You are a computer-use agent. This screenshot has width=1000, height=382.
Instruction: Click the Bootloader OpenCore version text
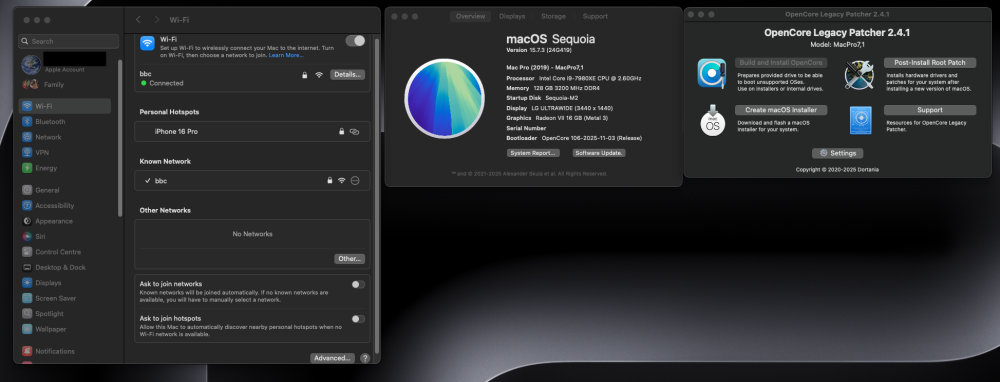coord(591,138)
